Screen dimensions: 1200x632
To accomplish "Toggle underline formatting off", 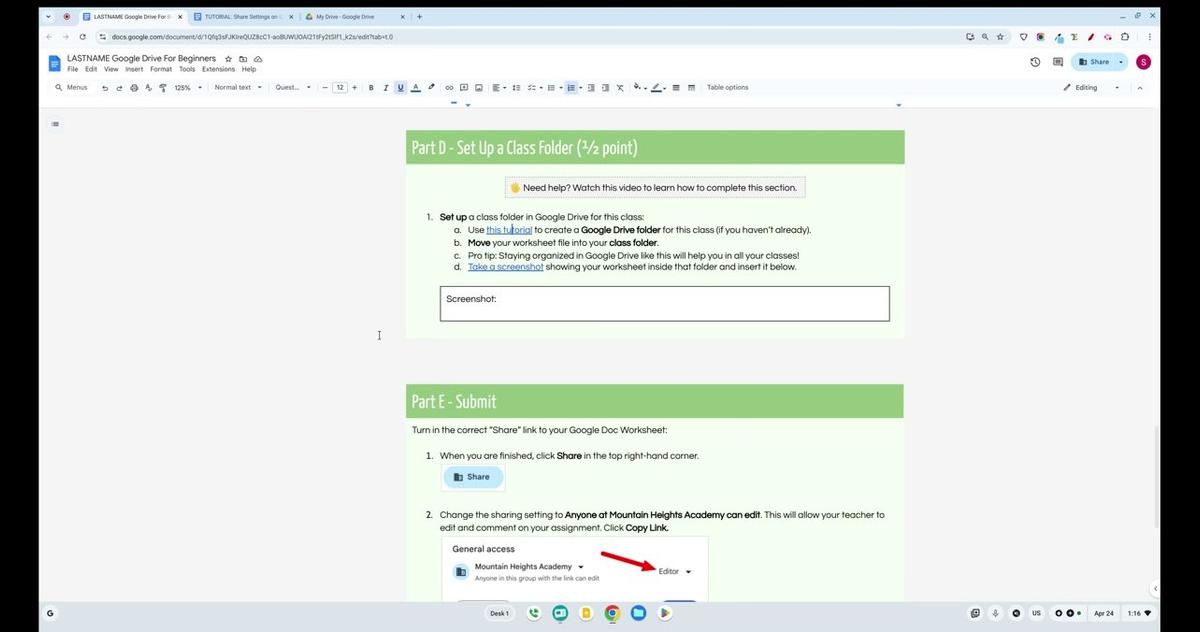I will (x=400, y=87).
